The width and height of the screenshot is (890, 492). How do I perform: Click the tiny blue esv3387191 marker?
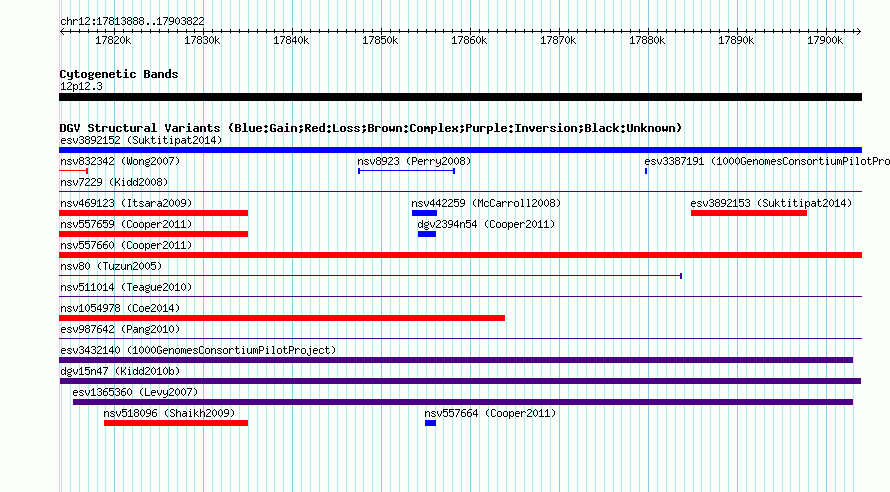click(x=646, y=171)
